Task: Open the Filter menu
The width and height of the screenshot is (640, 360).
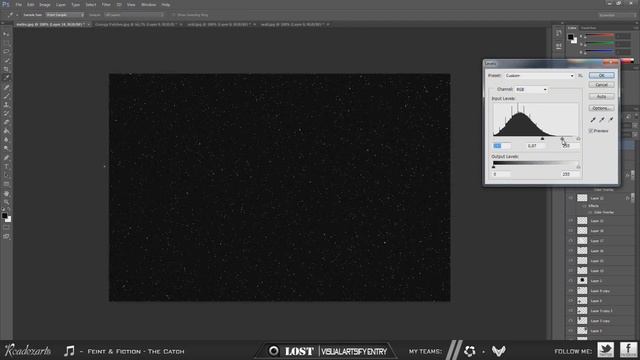Action: click(106, 4)
